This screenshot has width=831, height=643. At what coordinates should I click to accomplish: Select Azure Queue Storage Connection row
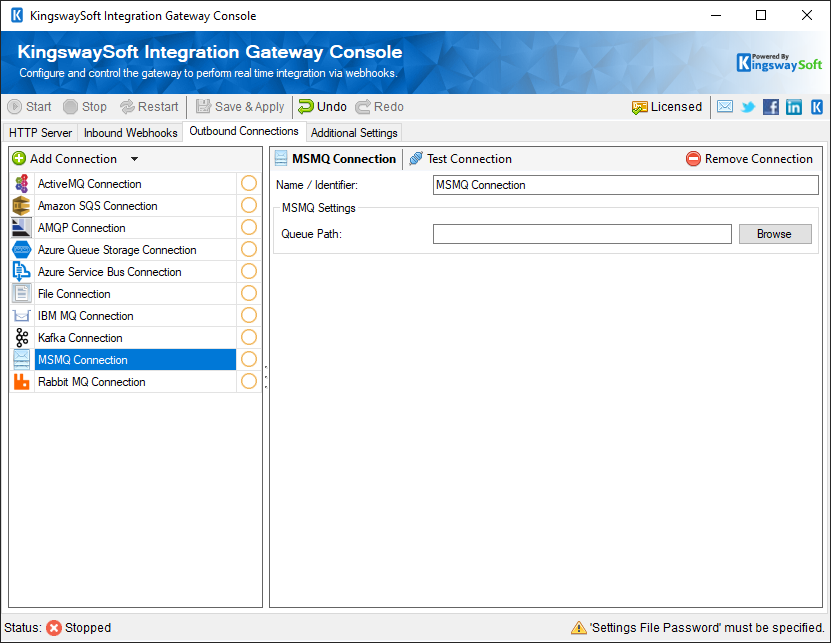[135, 250]
